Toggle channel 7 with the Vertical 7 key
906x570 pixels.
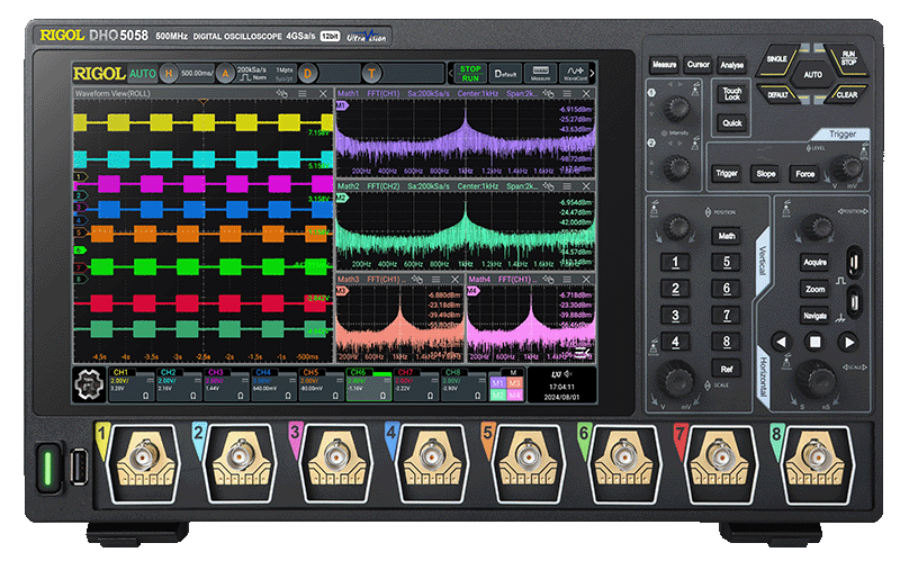(726, 316)
